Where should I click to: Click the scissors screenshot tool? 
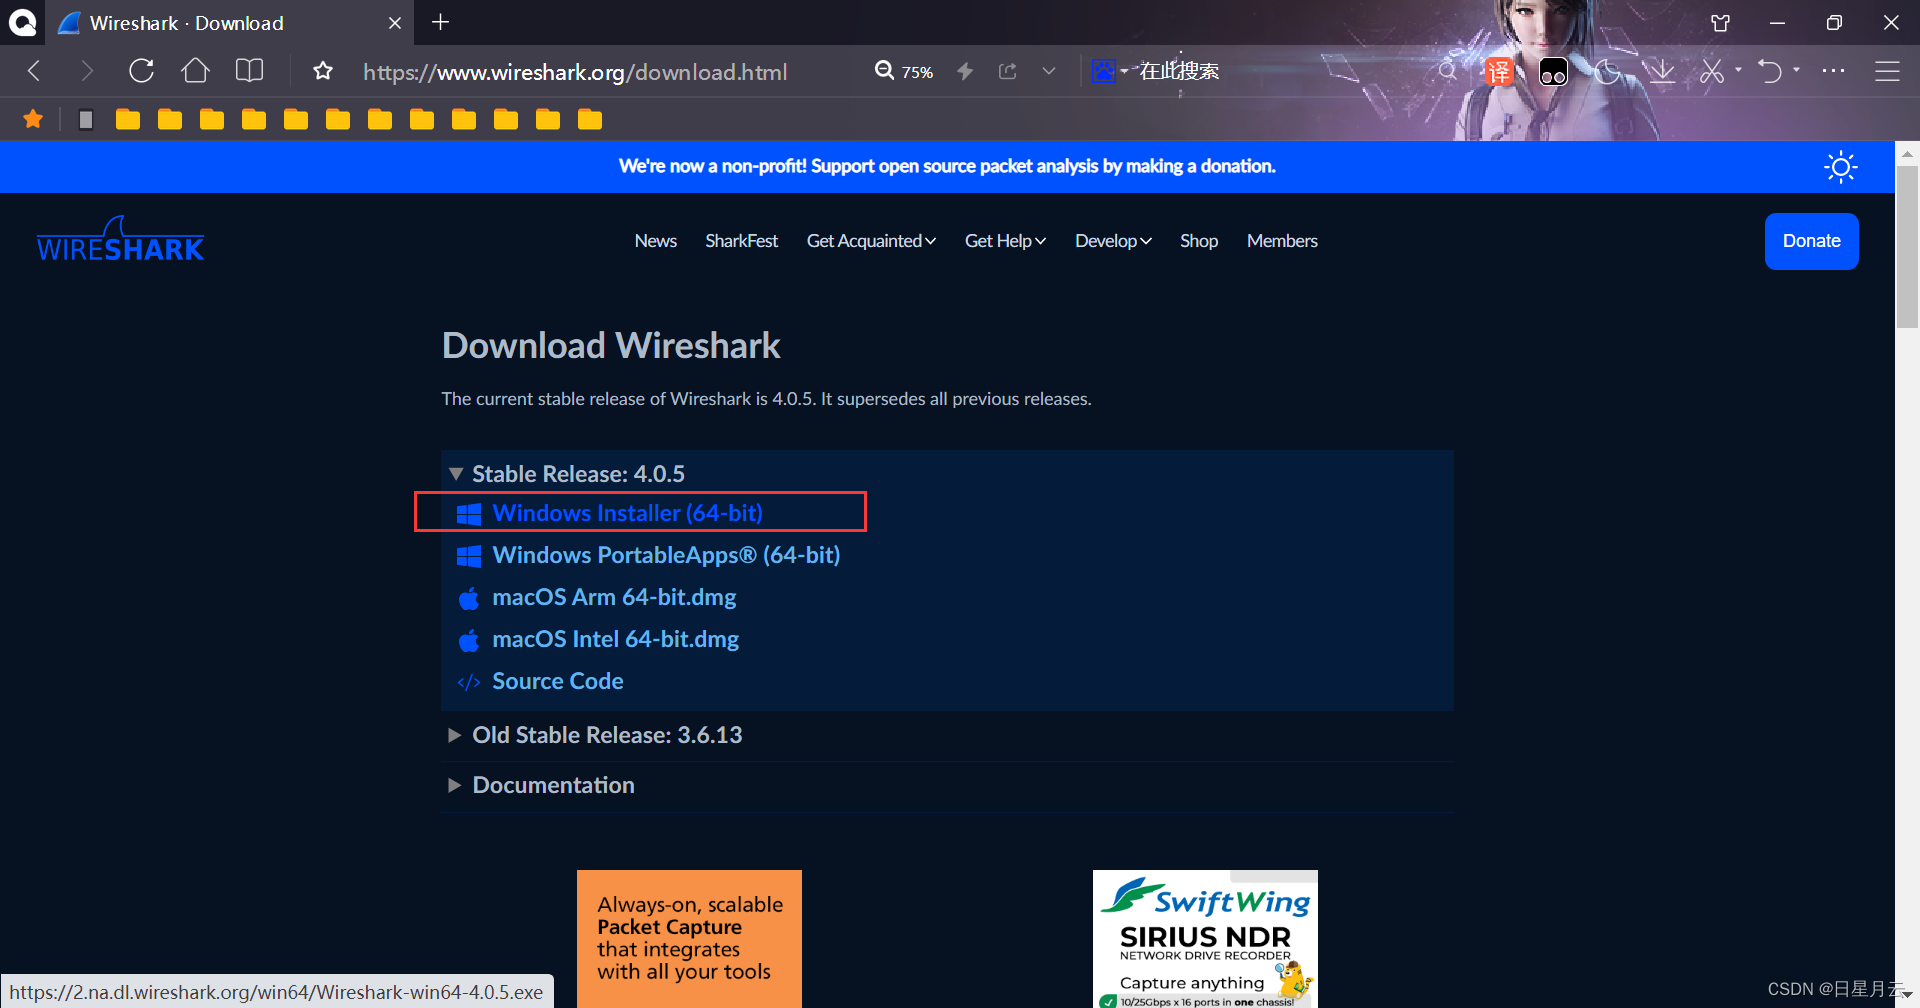tap(1712, 71)
